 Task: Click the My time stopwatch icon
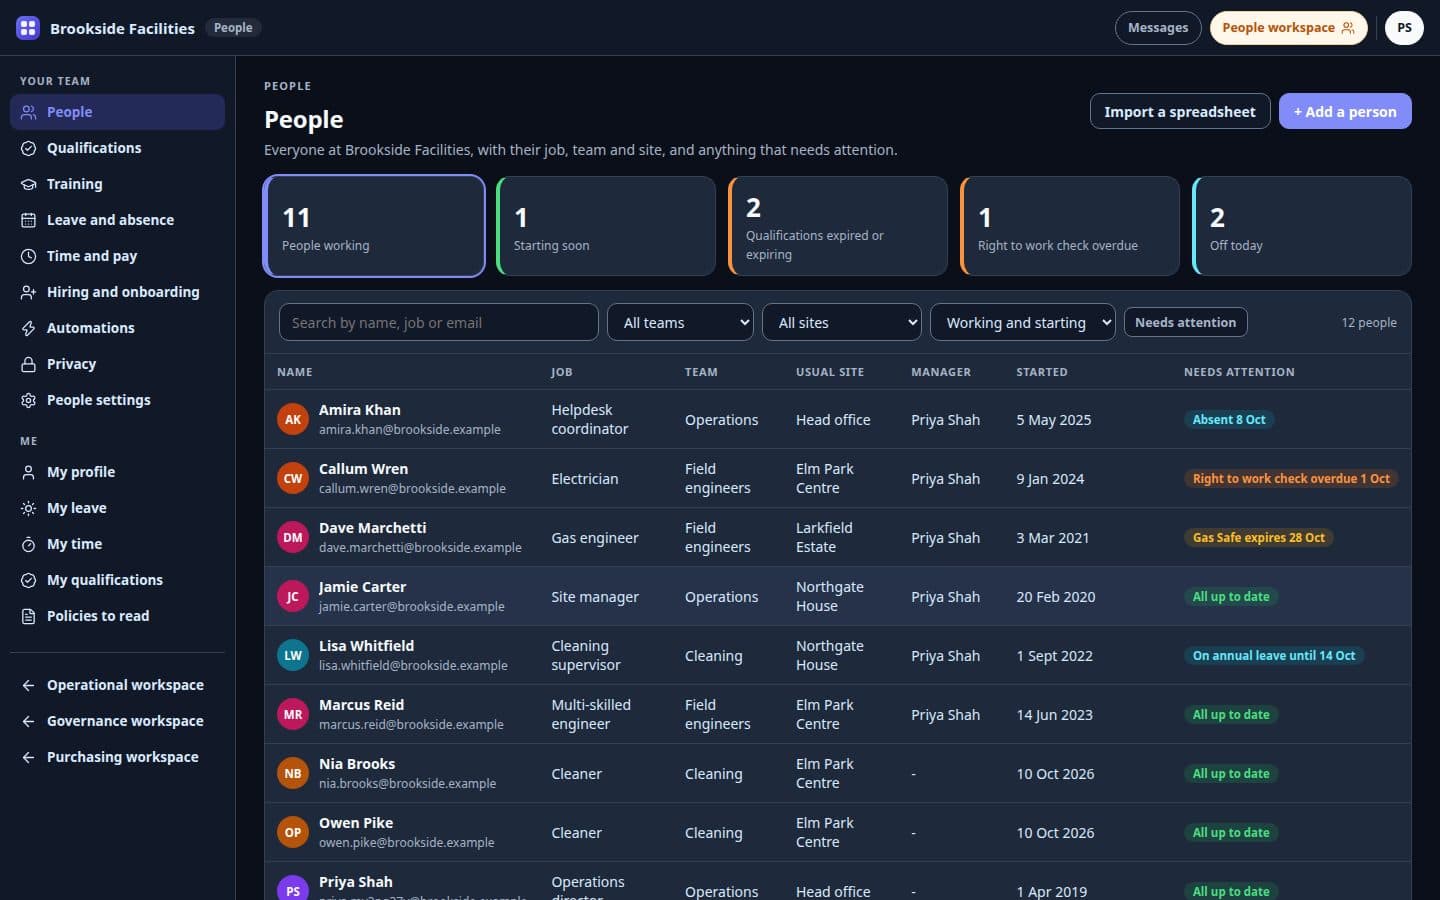click(x=29, y=544)
